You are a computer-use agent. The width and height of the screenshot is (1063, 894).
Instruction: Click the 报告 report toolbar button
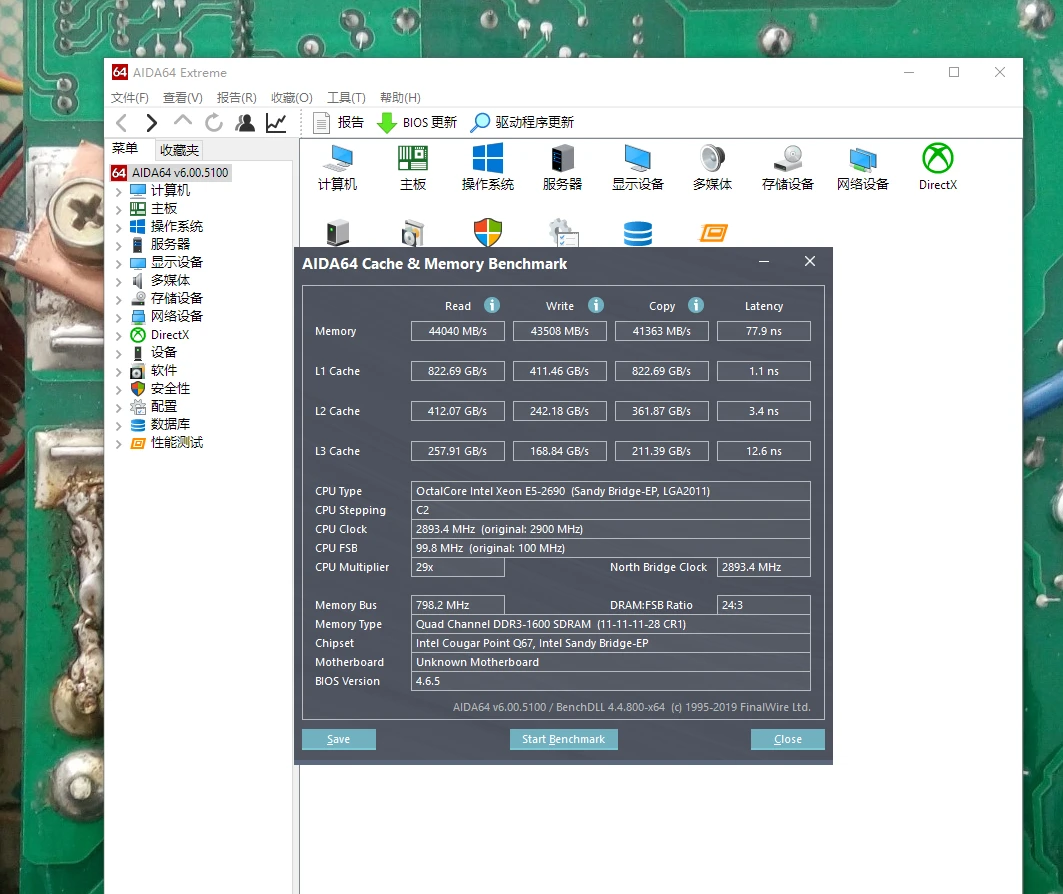click(x=338, y=123)
